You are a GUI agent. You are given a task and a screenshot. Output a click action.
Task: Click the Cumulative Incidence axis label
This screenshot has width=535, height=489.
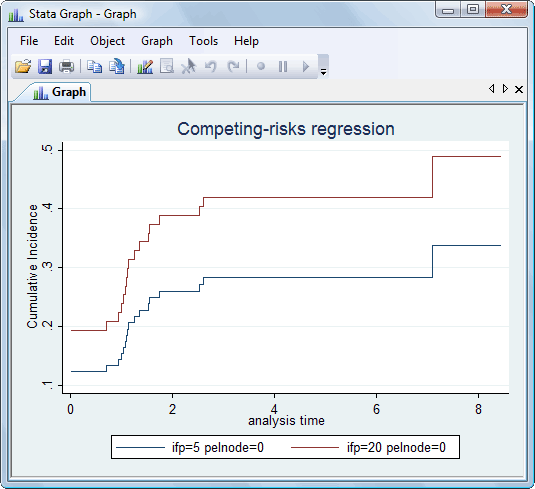pyautogui.click(x=32, y=267)
